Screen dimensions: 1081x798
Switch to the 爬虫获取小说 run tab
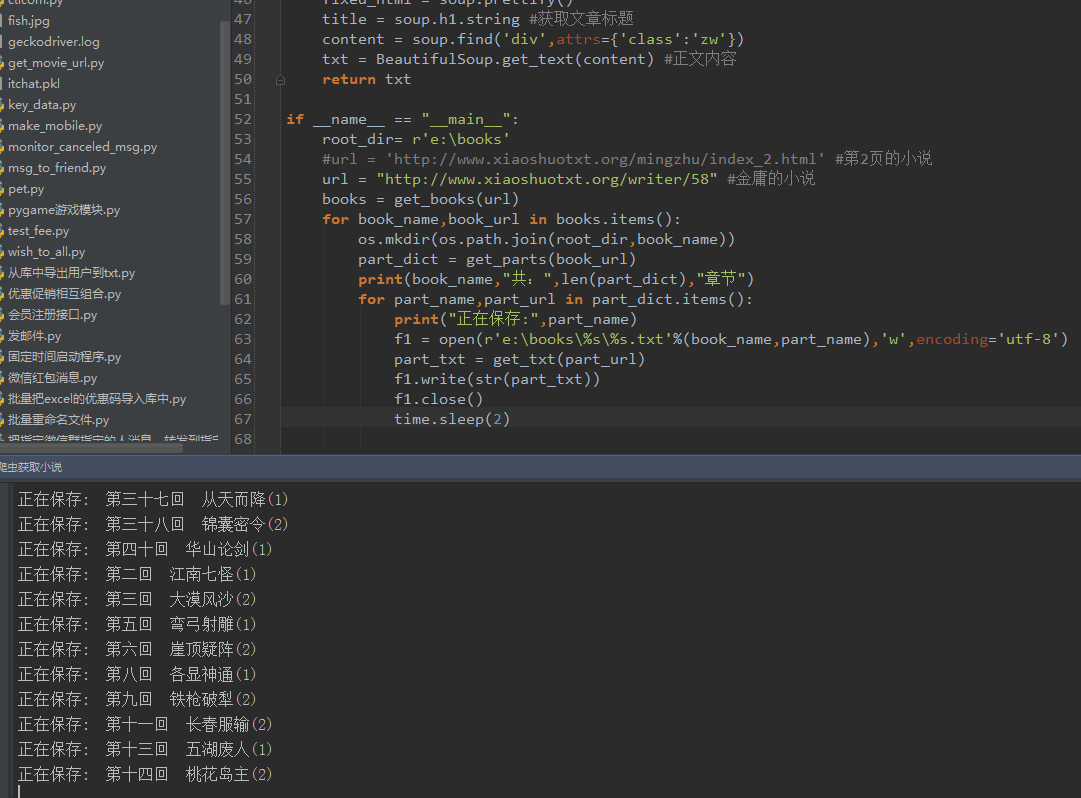pyautogui.click(x=30, y=467)
